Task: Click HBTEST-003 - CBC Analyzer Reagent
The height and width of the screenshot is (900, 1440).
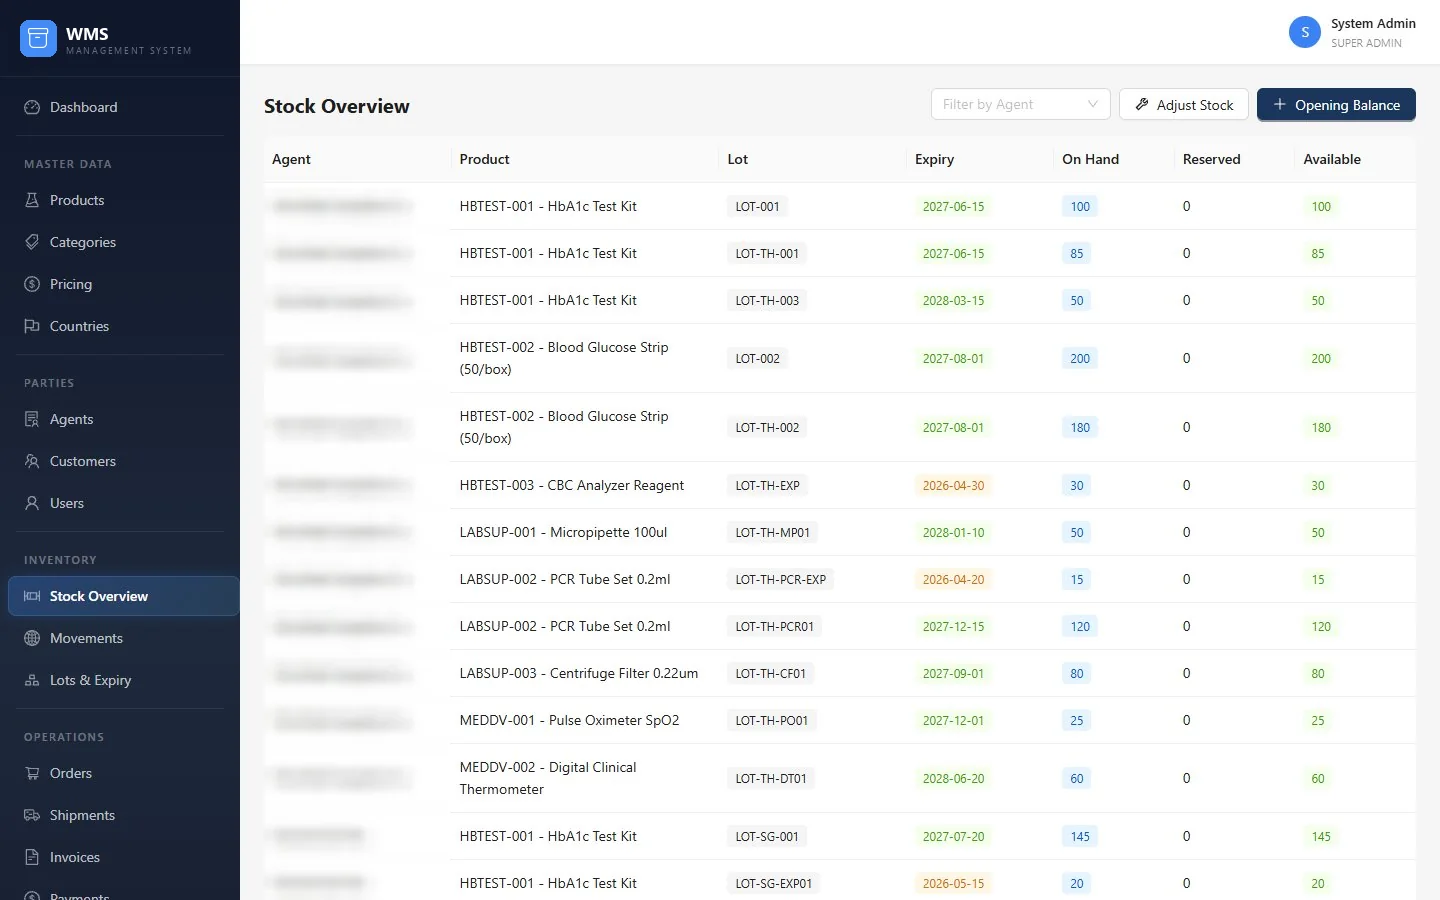Action: coord(572,485)
